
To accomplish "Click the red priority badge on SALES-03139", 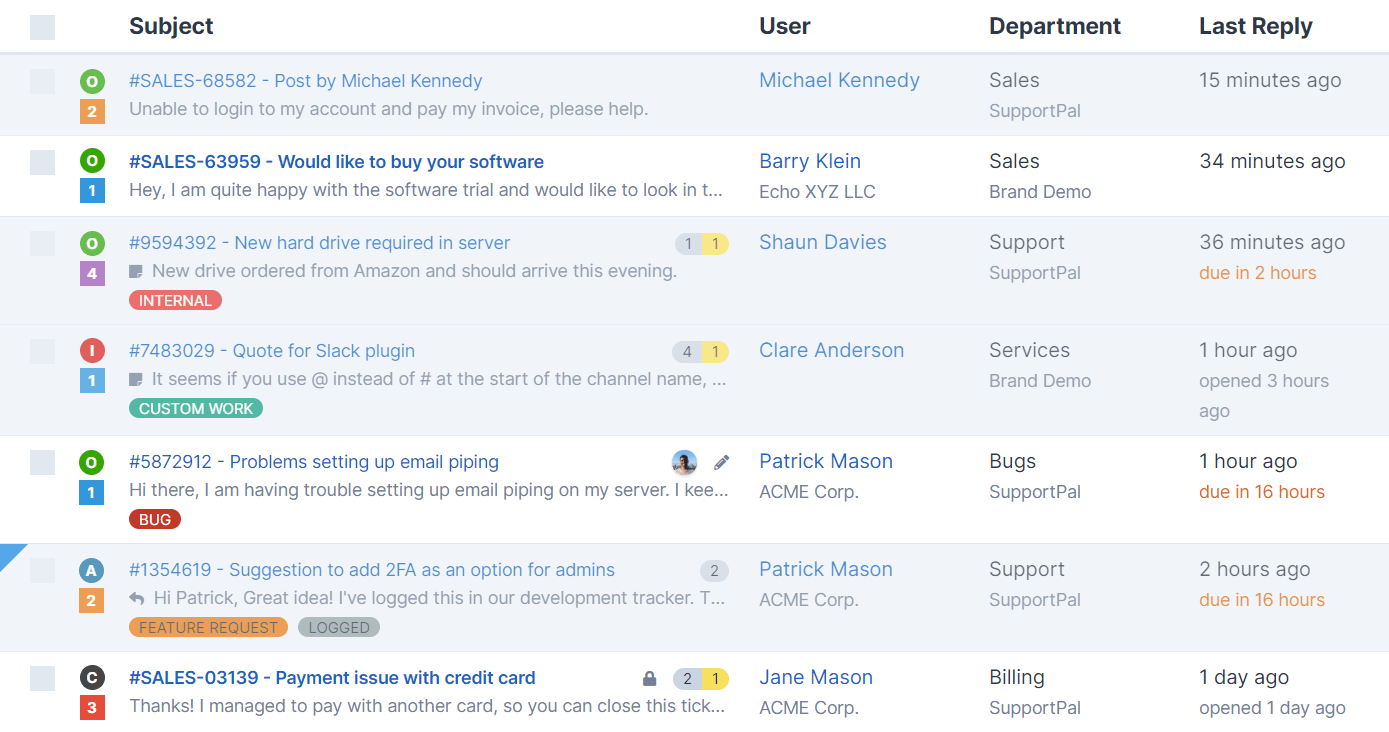I will pyautogui.click(x=93, y=707).
